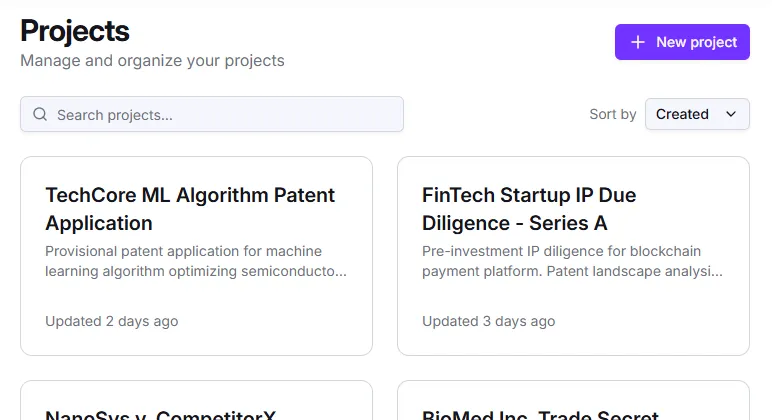Screen dimensions: 772x420
Task: Click the Manage and organize your projects subtitle
Action: [x=152, y=60]
